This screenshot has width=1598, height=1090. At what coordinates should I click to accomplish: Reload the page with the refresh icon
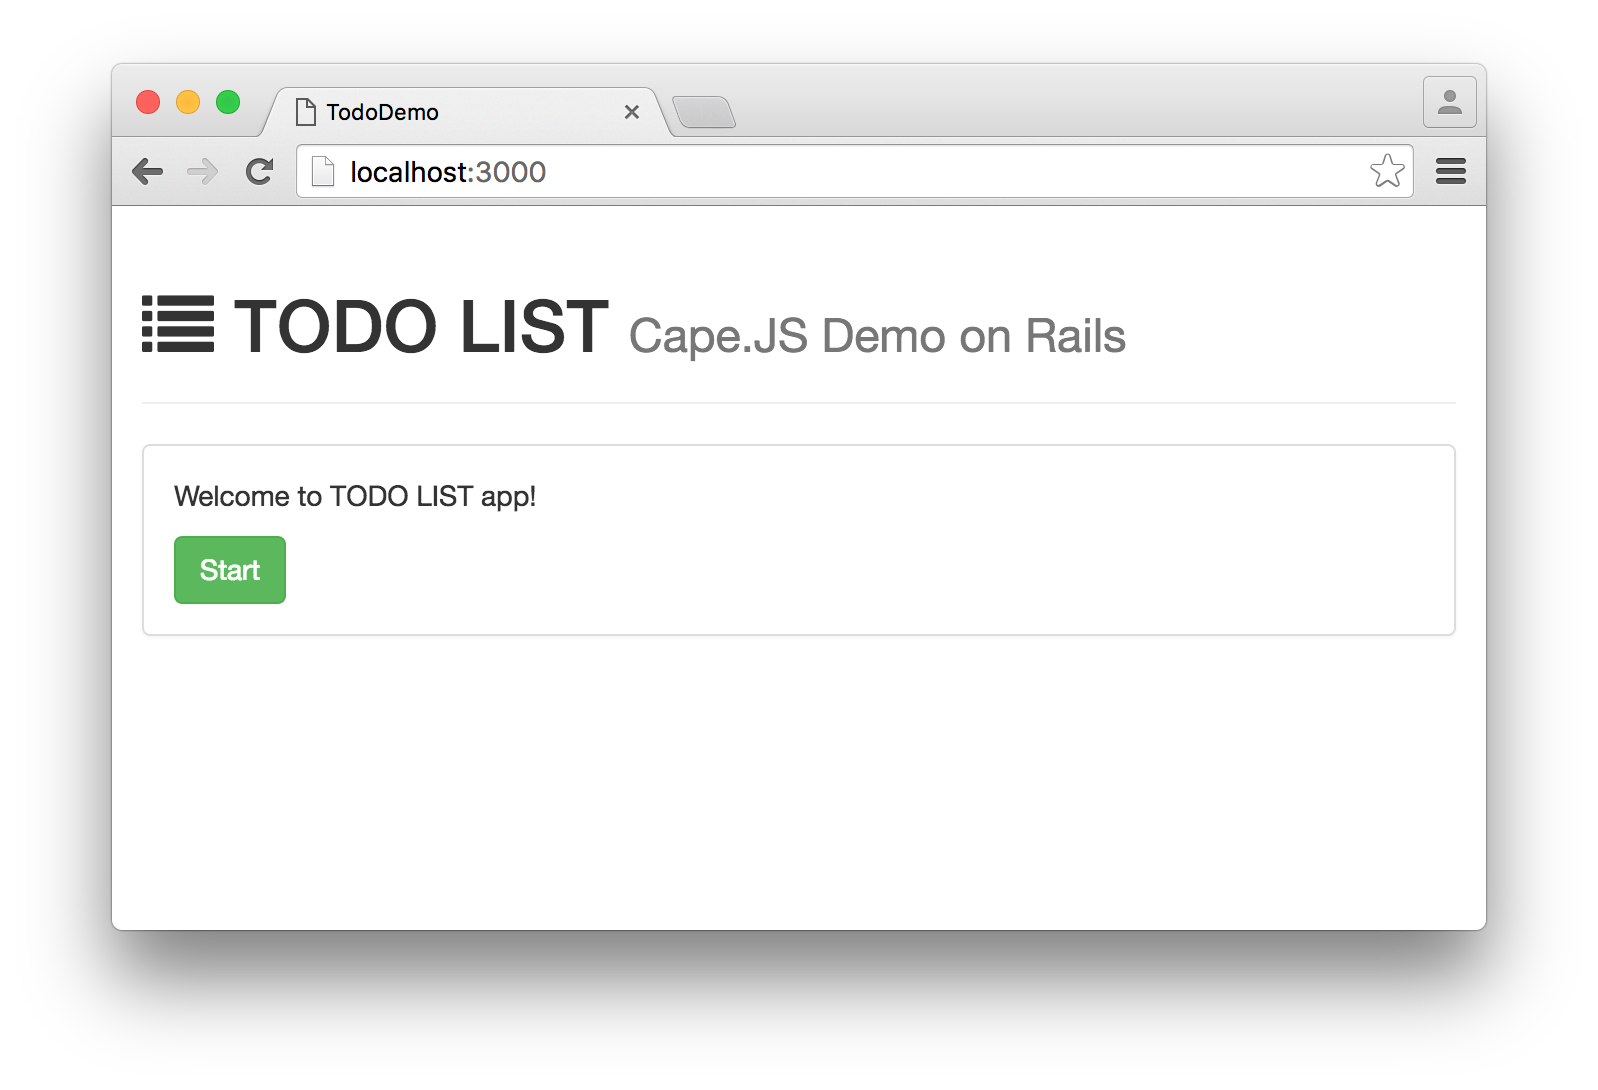[x=260, y=172]
